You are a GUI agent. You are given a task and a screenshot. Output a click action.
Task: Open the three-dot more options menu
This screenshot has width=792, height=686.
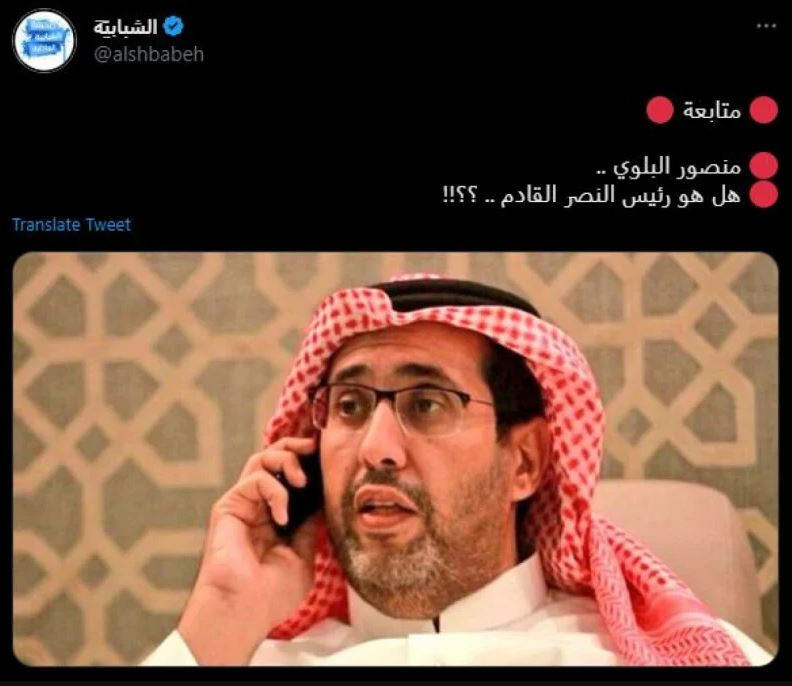(766, 26)
